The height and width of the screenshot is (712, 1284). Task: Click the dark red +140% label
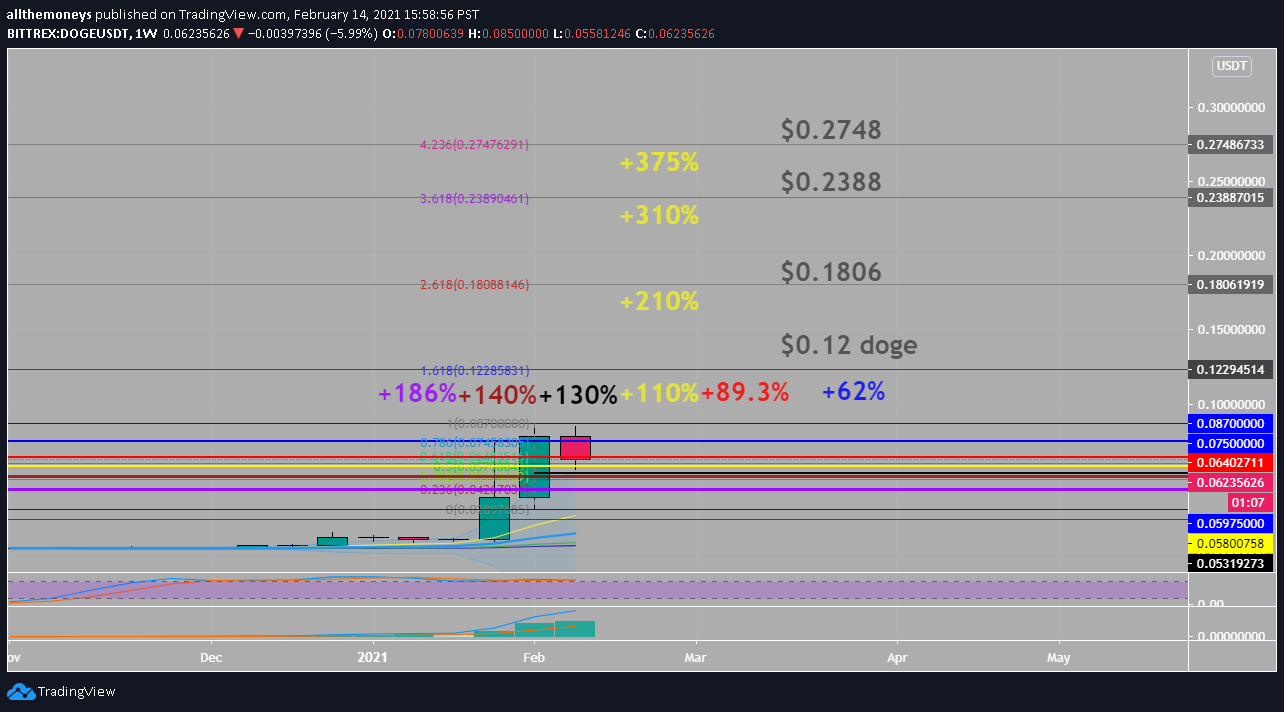pyautogui.click(x=498, y=394)
